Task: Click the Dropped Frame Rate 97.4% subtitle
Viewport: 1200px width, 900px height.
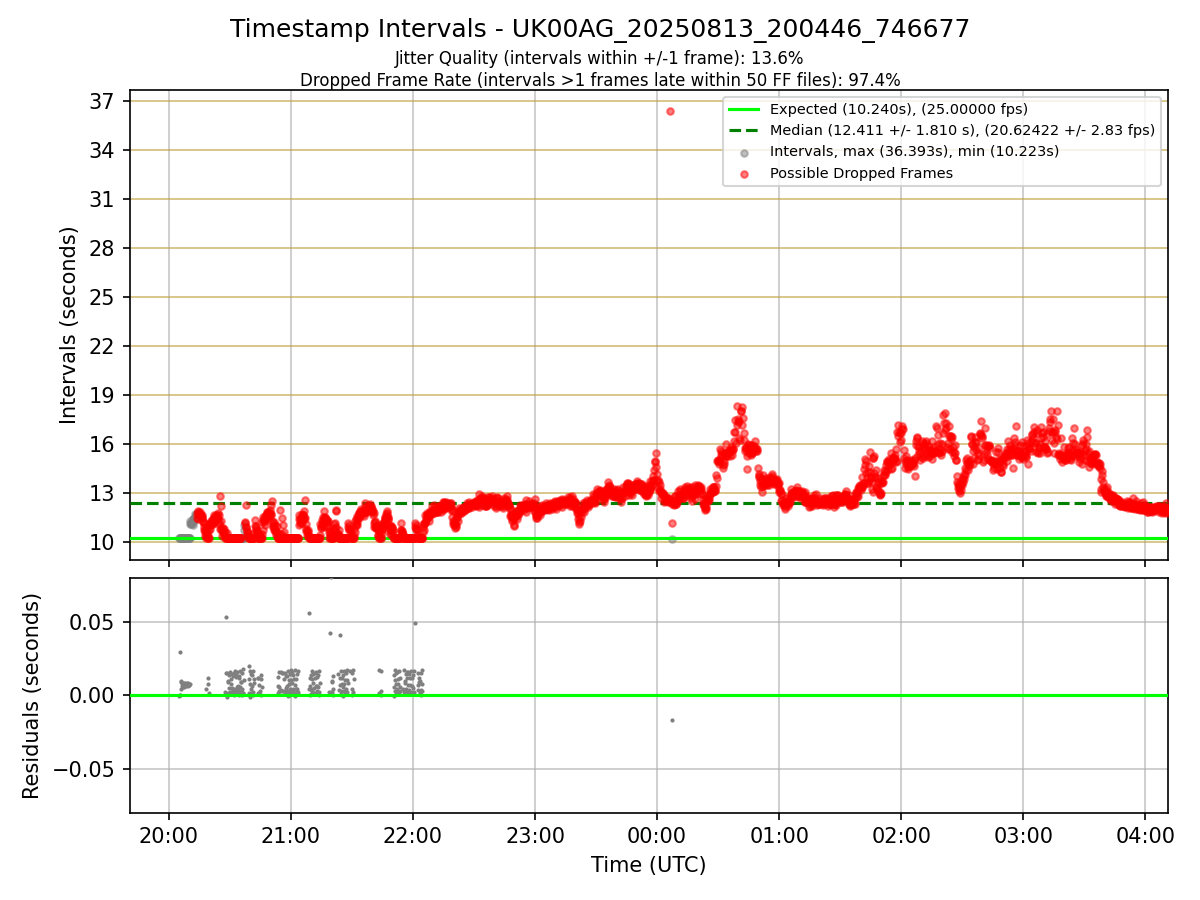Action: pyautogui.click(x=600, y=80)
